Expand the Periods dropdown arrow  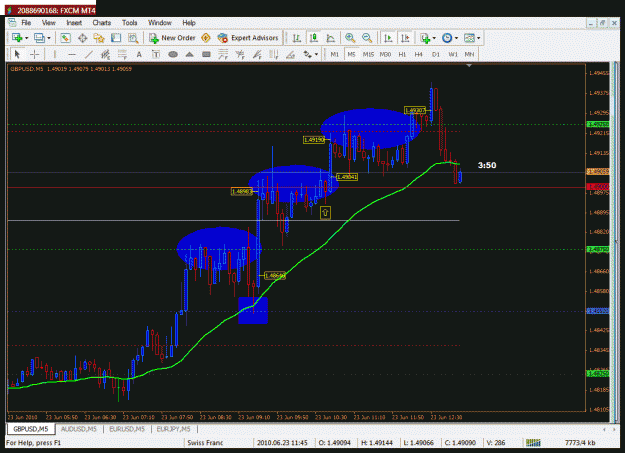pos(456,38)
